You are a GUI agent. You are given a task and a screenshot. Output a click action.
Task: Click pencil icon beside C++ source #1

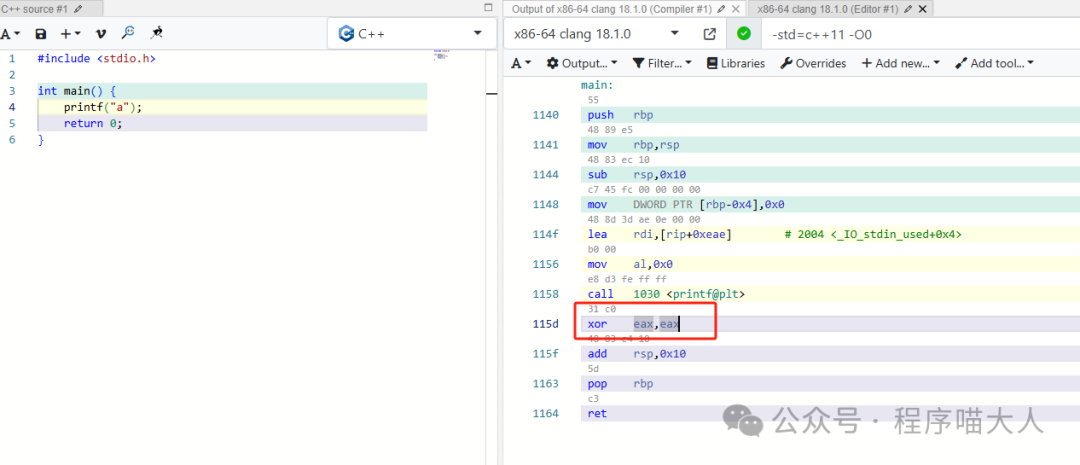click(79, 9)
